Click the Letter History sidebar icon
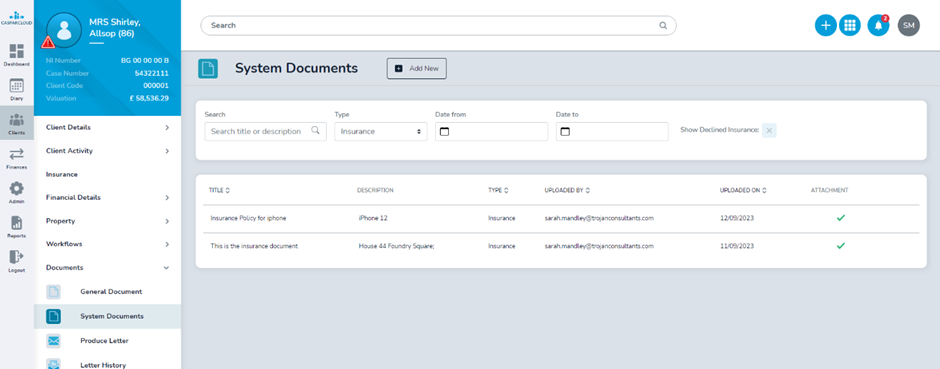Image resolution: width=940 pixels, height=369 pixels. (x=54, y=364)
